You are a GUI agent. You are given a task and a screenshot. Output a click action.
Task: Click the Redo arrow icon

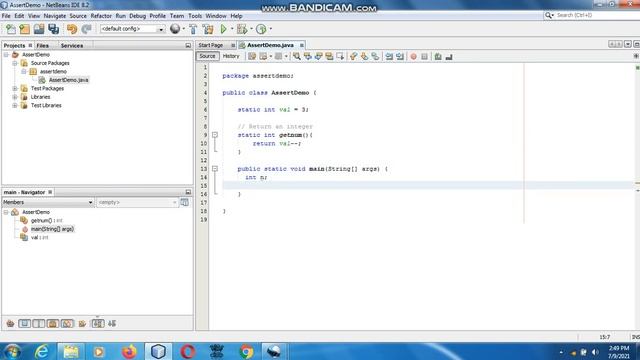pyautogui.click(x=86, y=29)
